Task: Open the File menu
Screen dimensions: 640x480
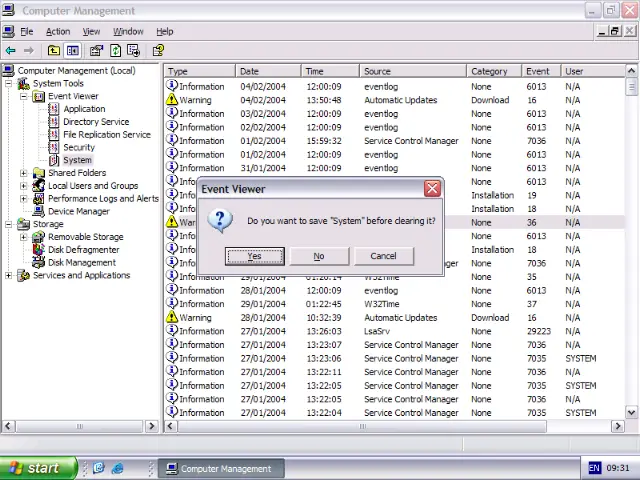Action: (x=27, y=31)
